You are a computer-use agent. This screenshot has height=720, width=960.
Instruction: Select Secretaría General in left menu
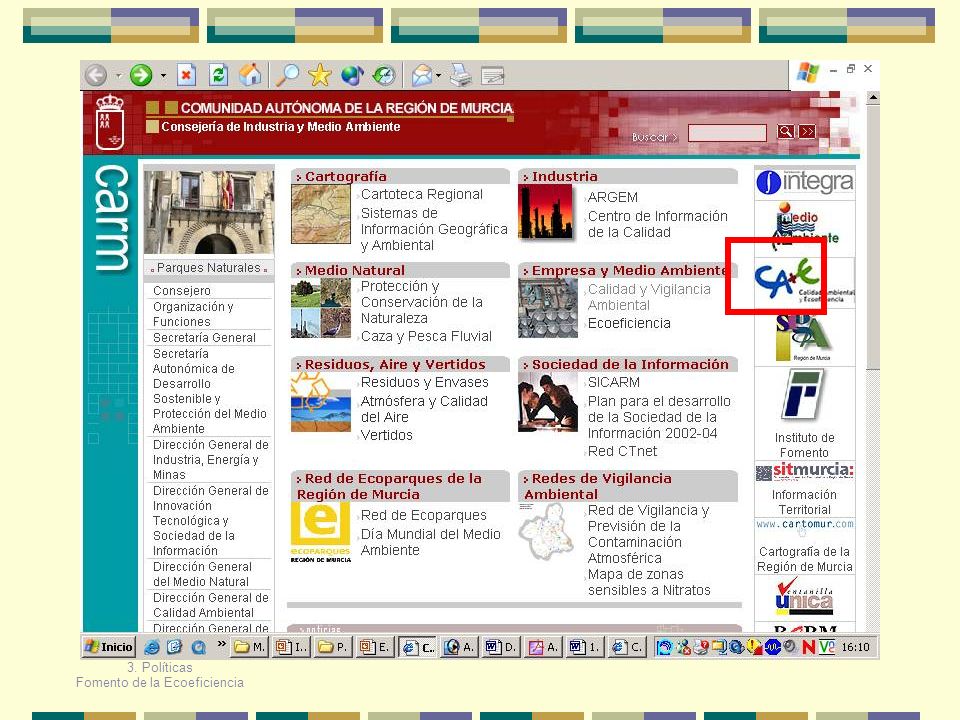point(204,337)
